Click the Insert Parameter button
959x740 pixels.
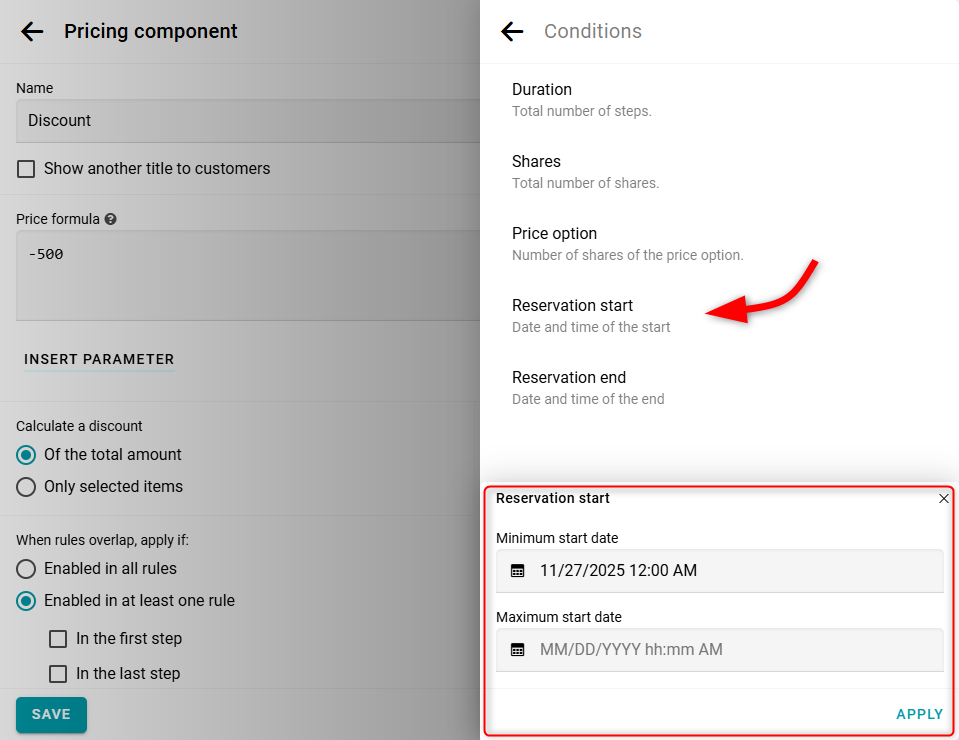coord(99,359)
